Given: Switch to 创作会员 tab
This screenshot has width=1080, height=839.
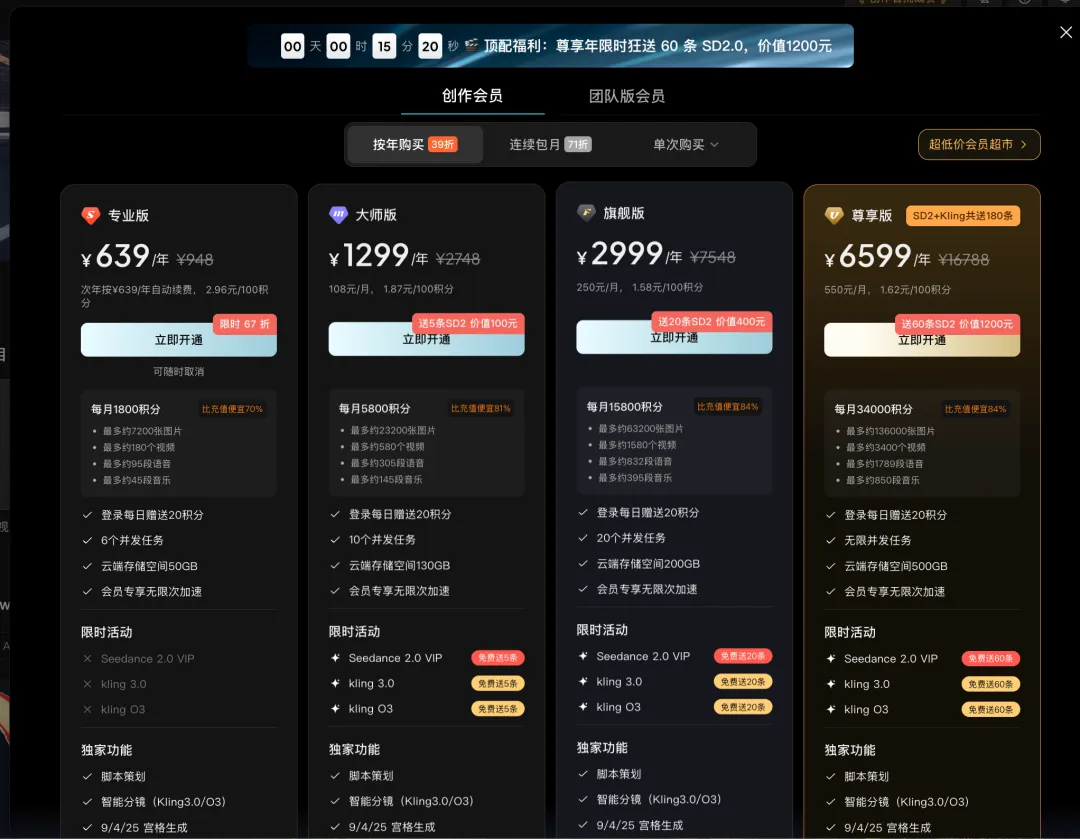Looking at the screenshot, I should point(472,96).
